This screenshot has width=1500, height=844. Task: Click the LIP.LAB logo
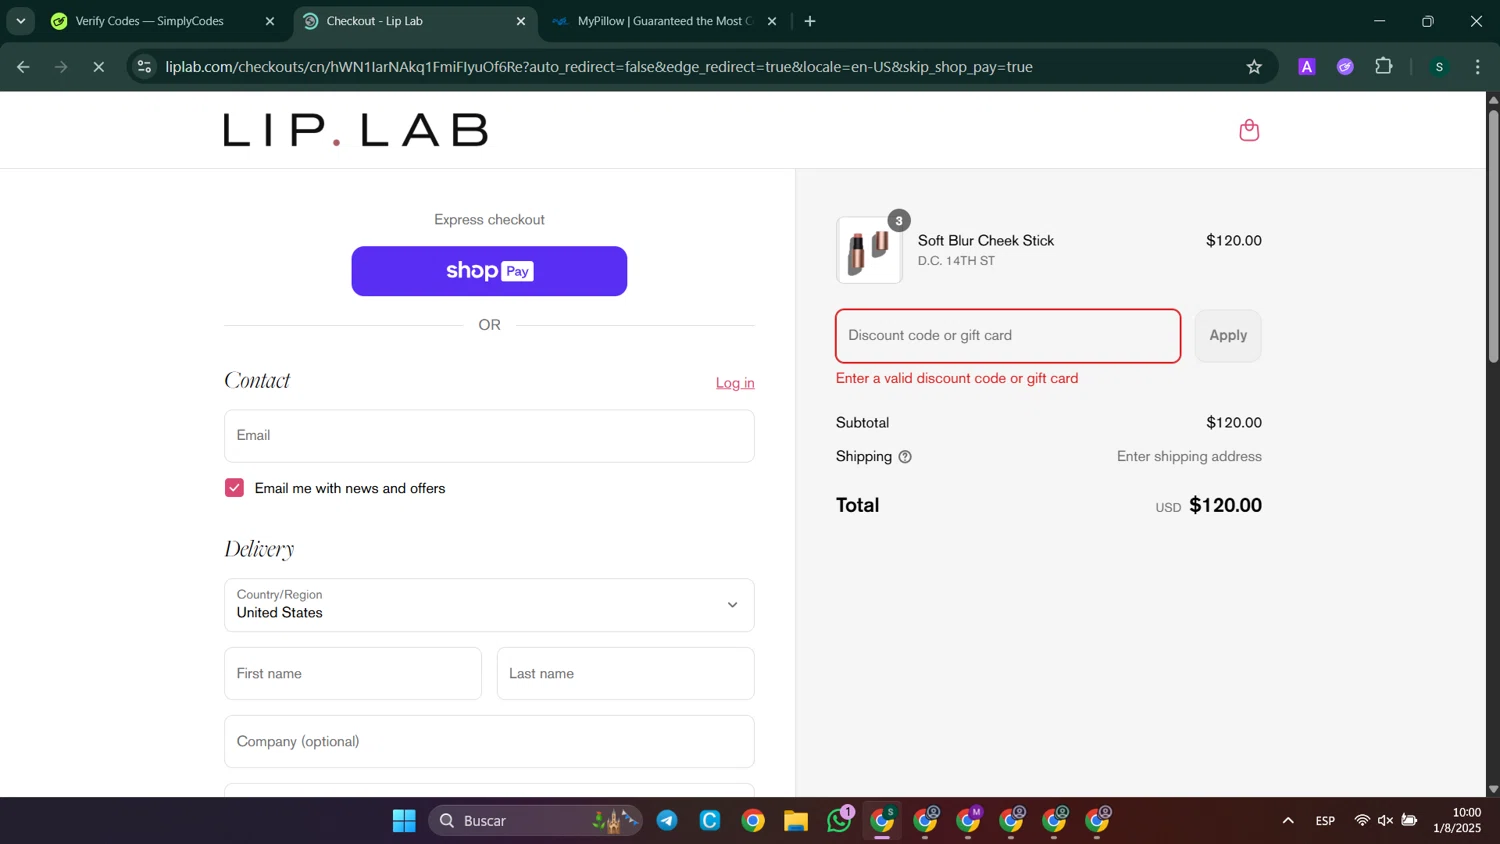pos(356,130)
